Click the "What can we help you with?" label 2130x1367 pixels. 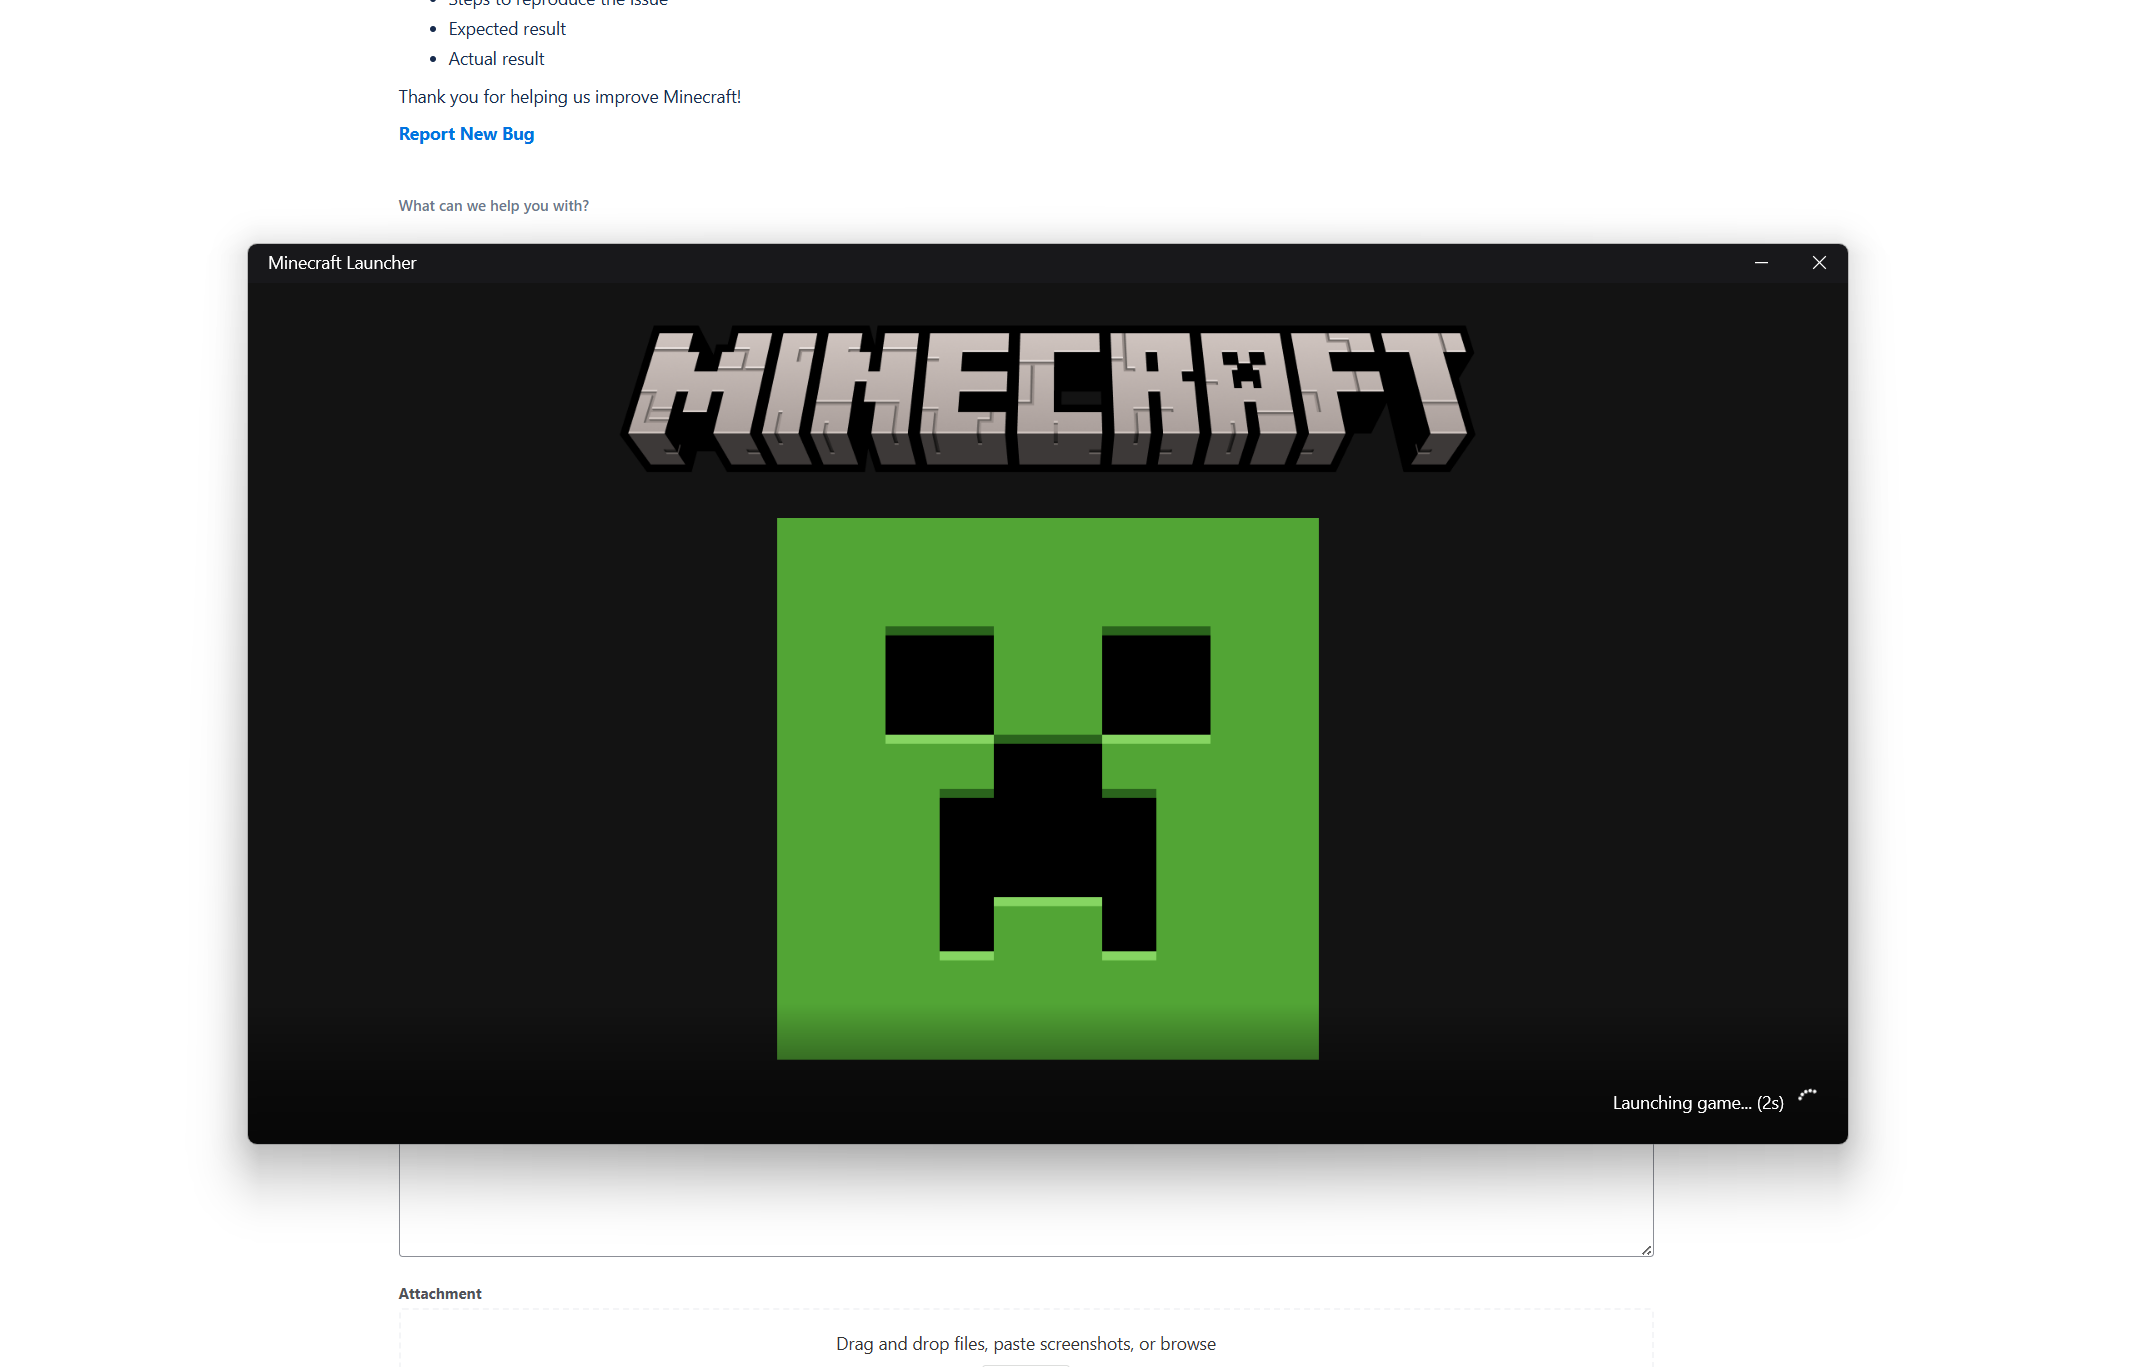click(x=493, y=206)
